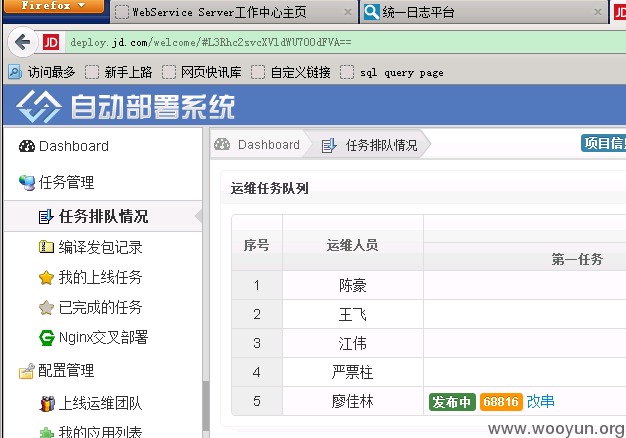The width and height of the screenshot is (626, 438).
Task: Open the 新手上路 bookmark
Action: point(119,72)
